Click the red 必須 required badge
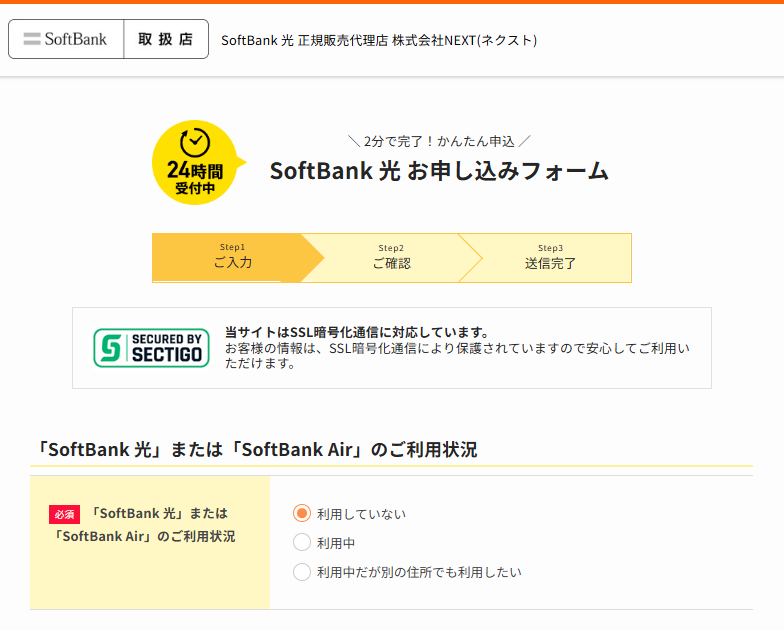This screenshot has width=784, height=630. (x=65, y=514)
